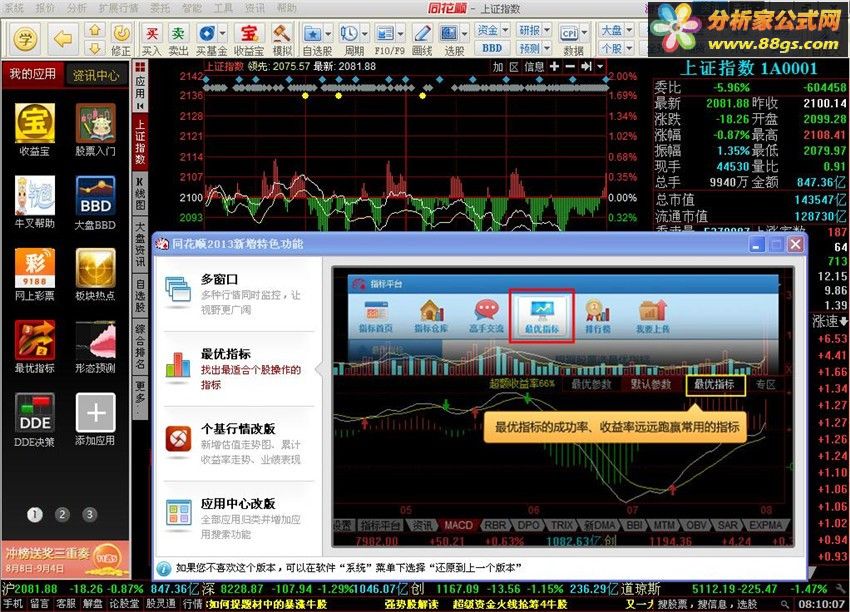This screenshot has height=612, width=850.
Task: Expand chart header dropdown arrow after skip-to-end icon
Action: [x=600, y=67]
